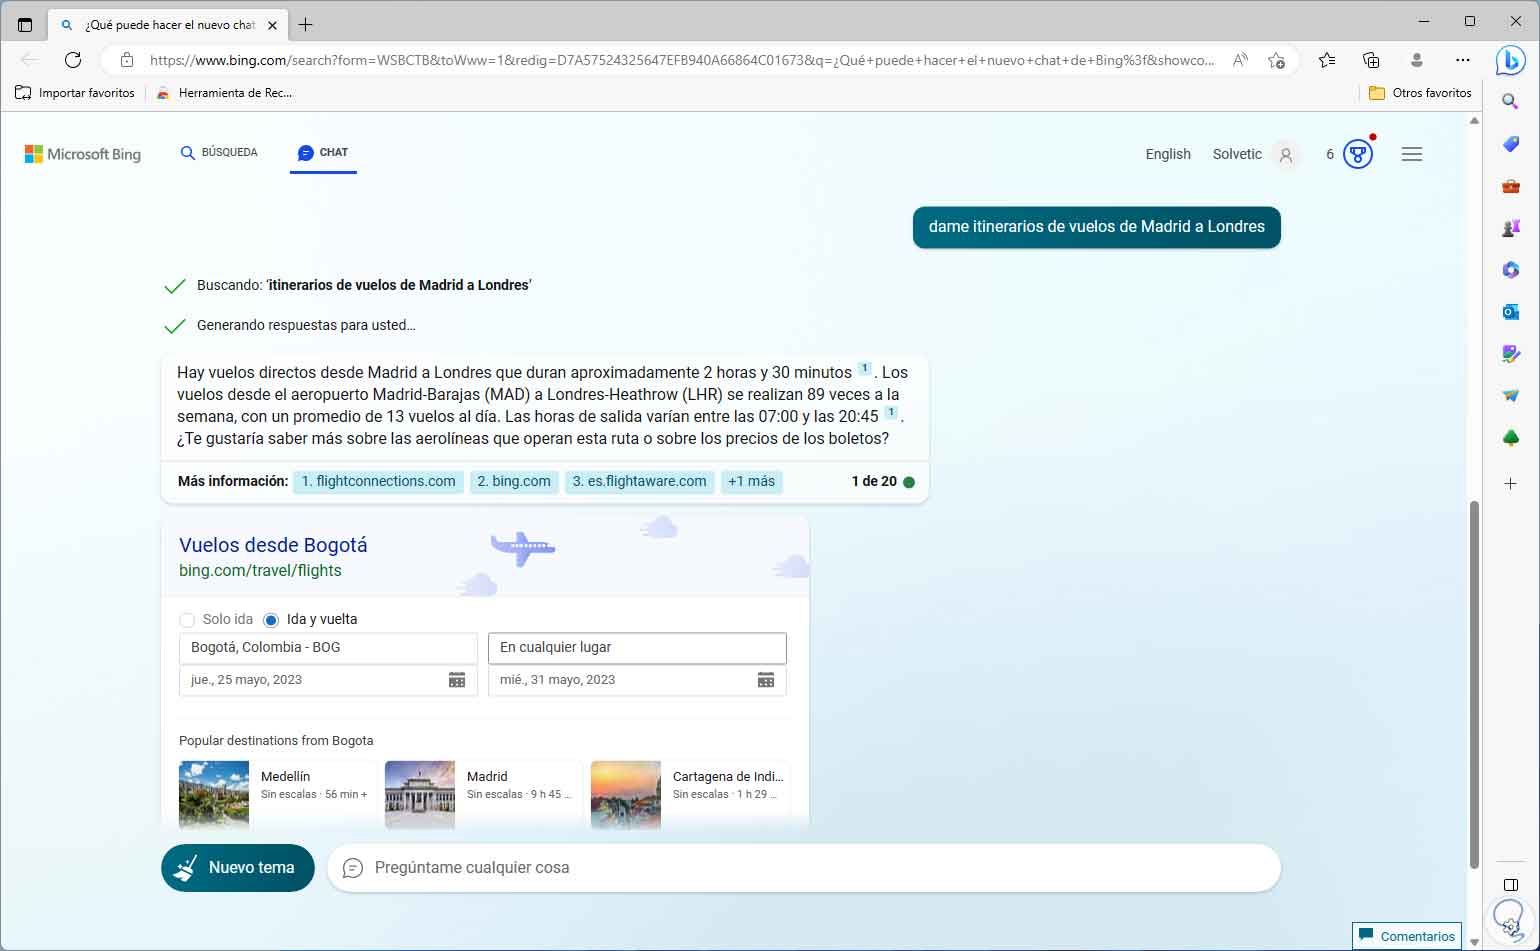Open the Tools briefcase sidebar icon
1540x951 pixels.
(x=1510, y=186)
